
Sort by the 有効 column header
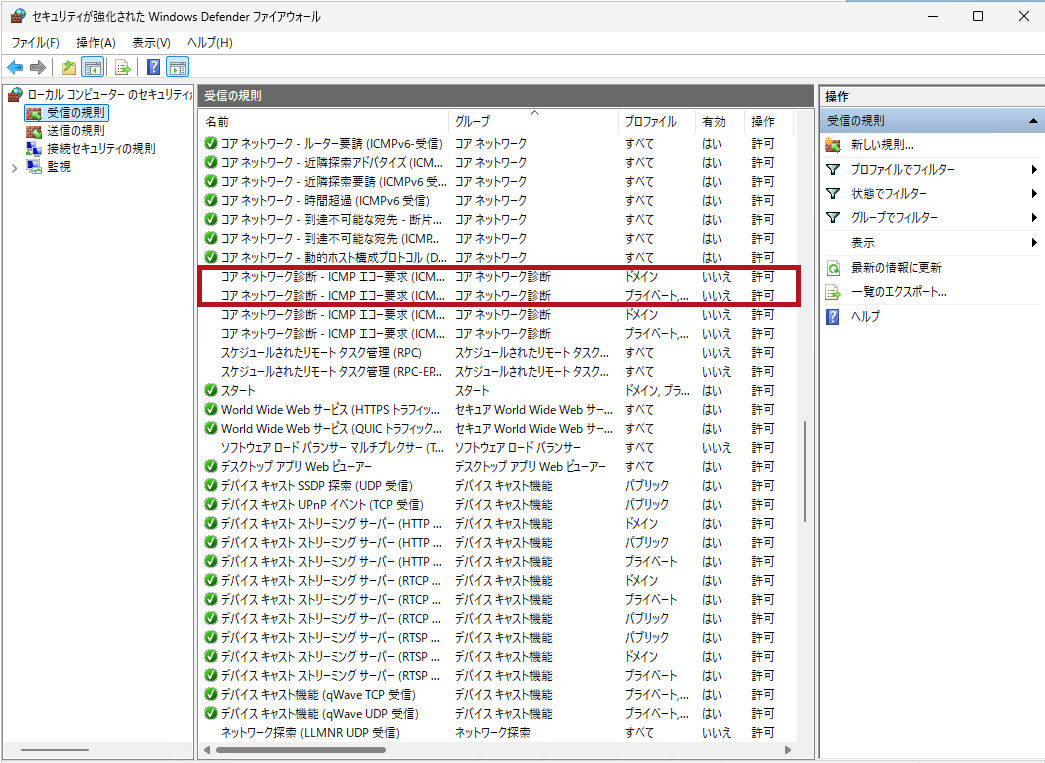point(720,122)
